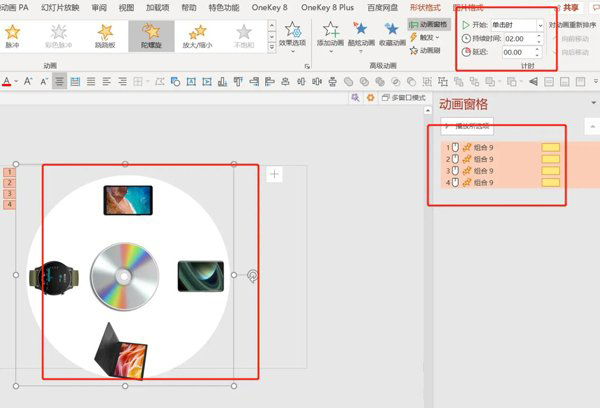Screen dimensions: 600x408
Task: Click 添加动画 add animation button
Action: 331,37
